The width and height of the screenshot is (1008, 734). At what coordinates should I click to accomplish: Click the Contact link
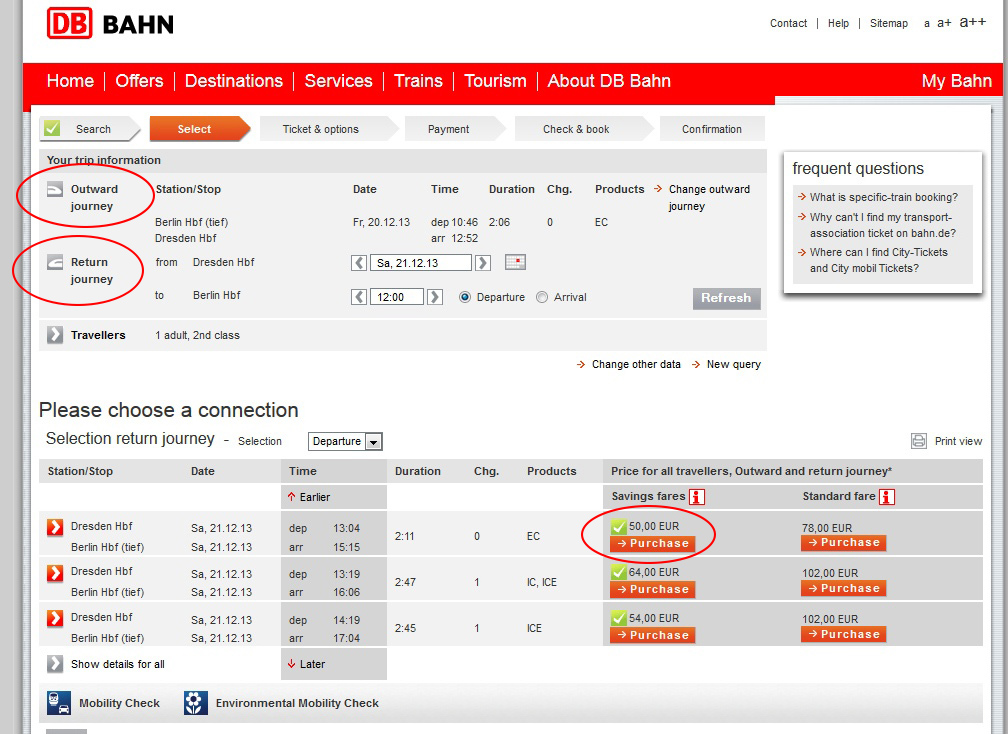coord(788,23)
